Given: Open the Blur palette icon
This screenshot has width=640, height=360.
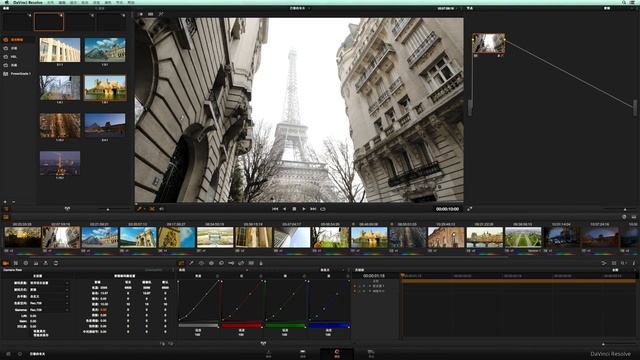Looking at the screenshot, I should pyautogui.click(x=221, y=263).
